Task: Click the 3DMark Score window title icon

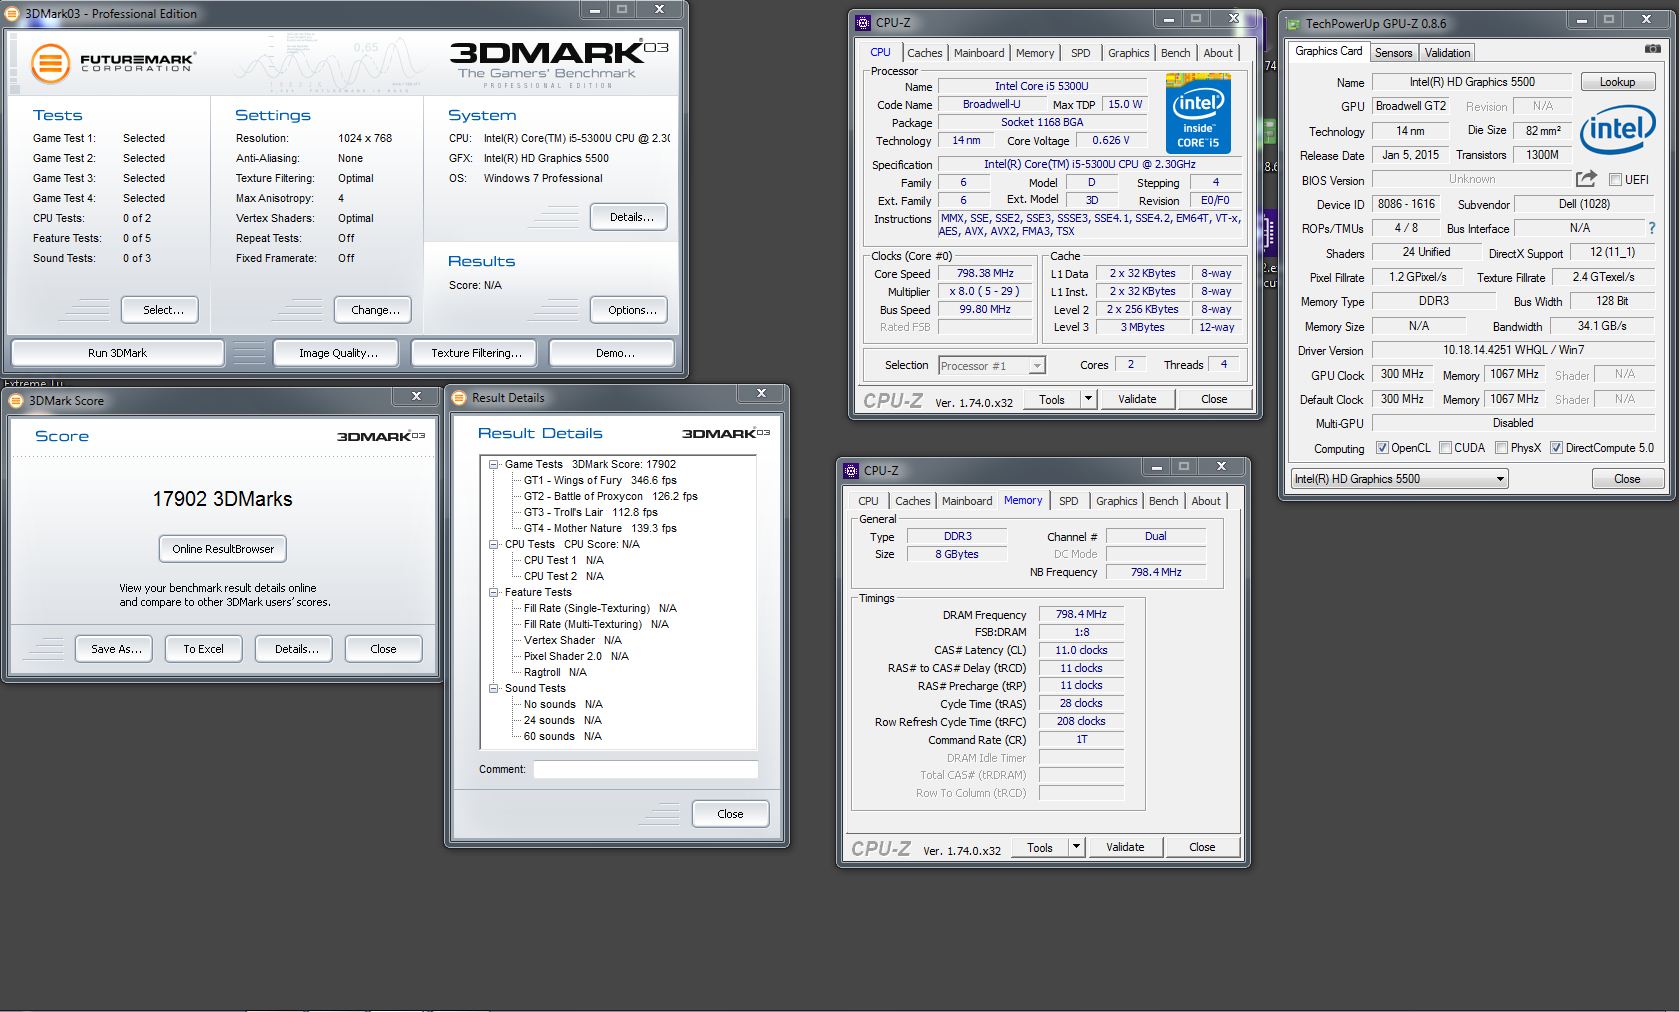Action: point(16,400)
